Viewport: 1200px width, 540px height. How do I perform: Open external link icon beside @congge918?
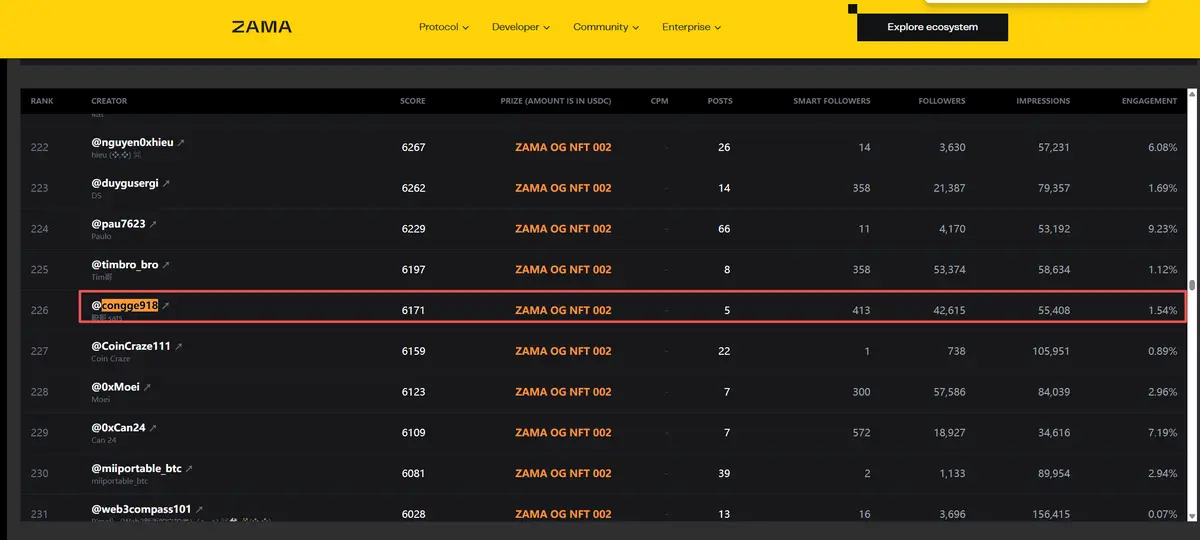click(166, 305)
